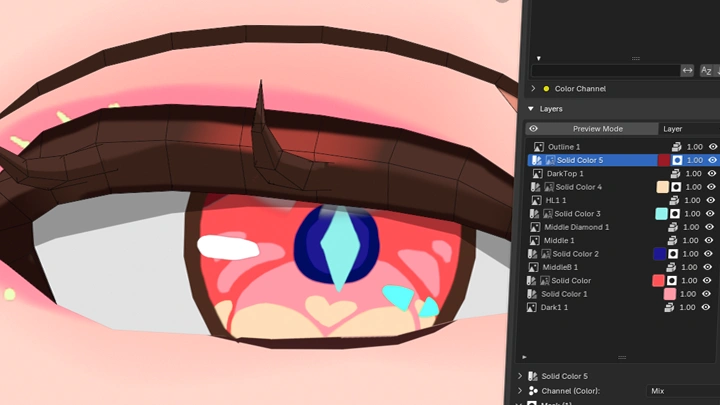Click the double-arrow invert filter icon
This screenshot has height=405, width=720.
click(687, 71)
